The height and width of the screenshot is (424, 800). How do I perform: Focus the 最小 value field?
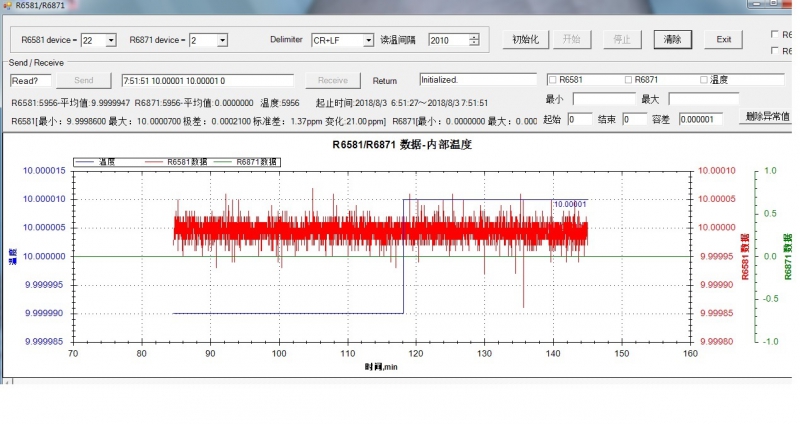[x=603, y=99]
